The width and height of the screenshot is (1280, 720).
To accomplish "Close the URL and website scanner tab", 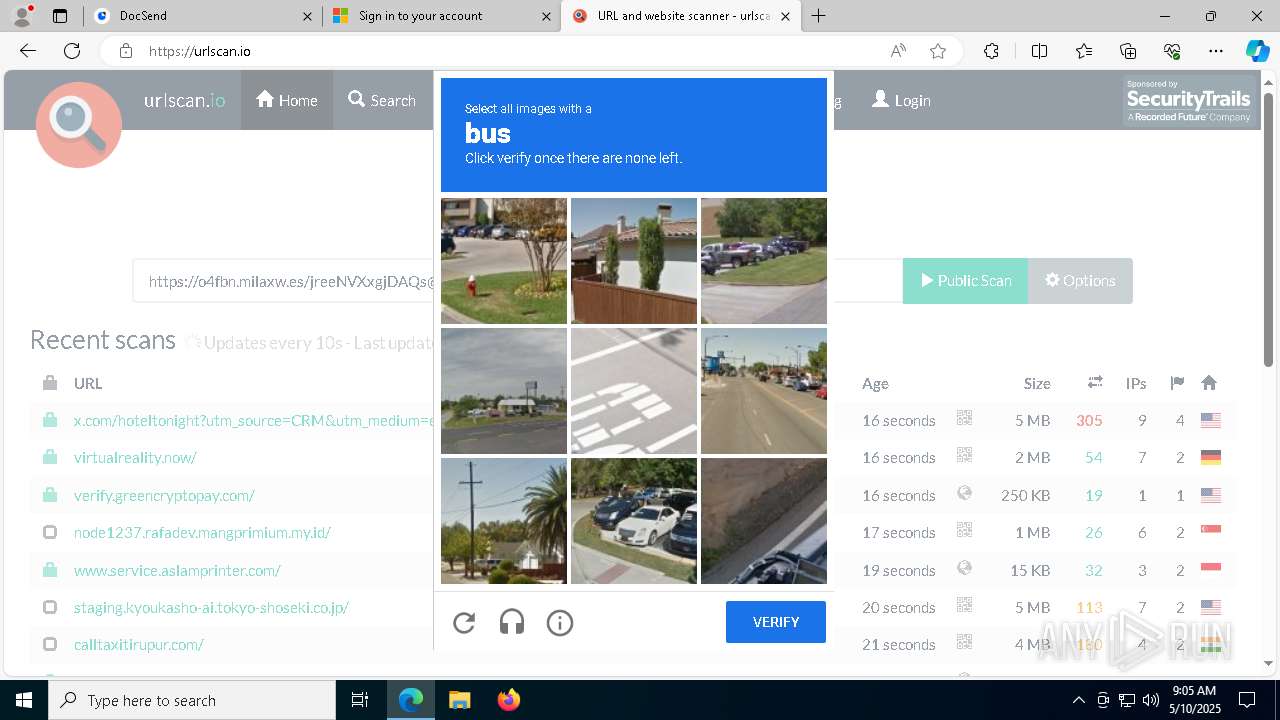I will (x=785, y=16).
